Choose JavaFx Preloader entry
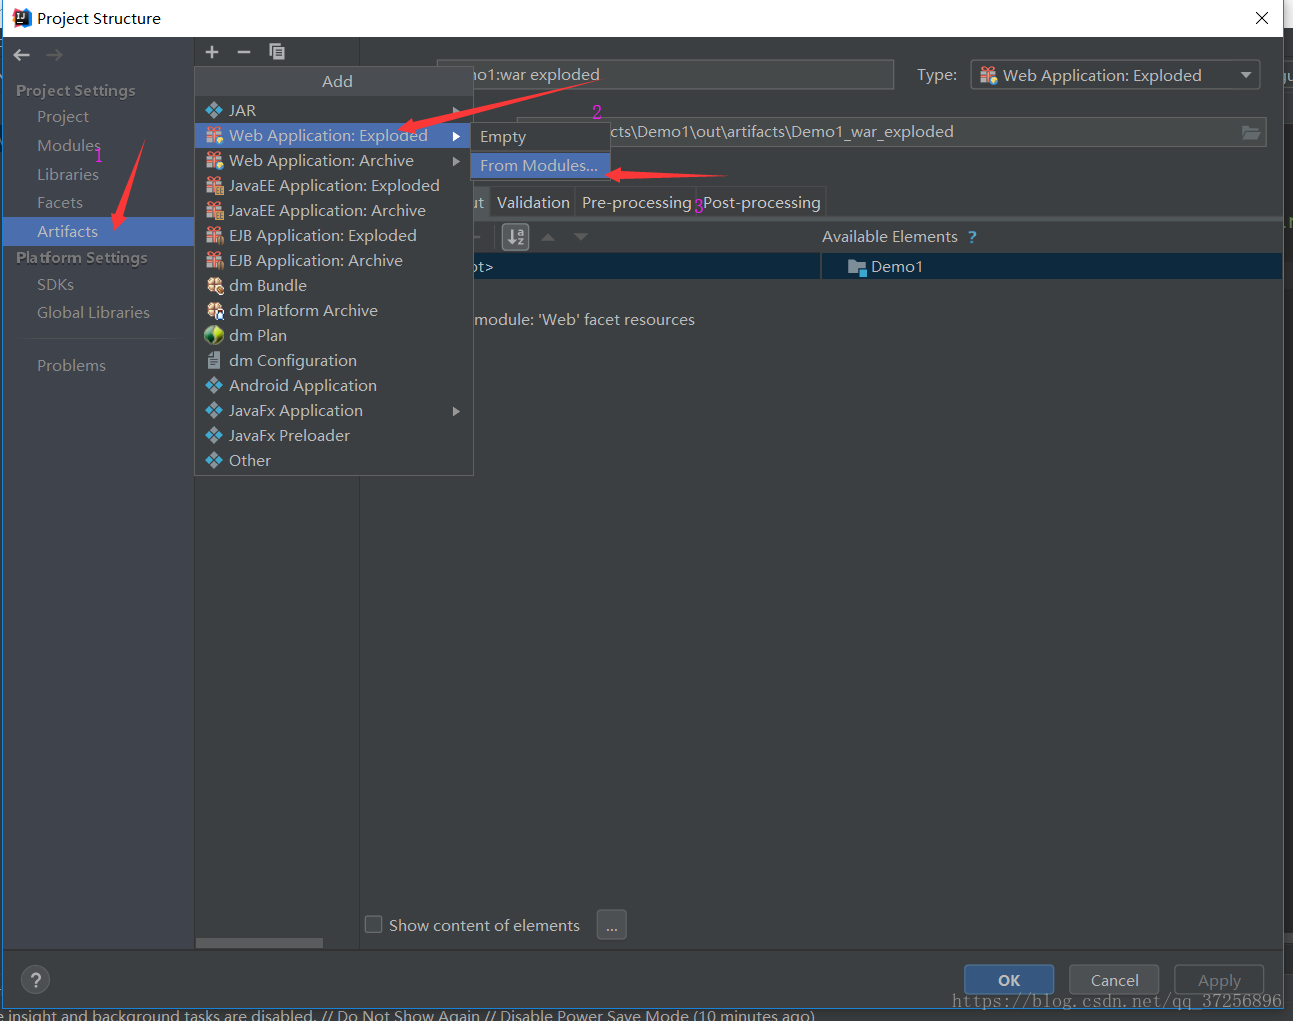 coord(333,435)
